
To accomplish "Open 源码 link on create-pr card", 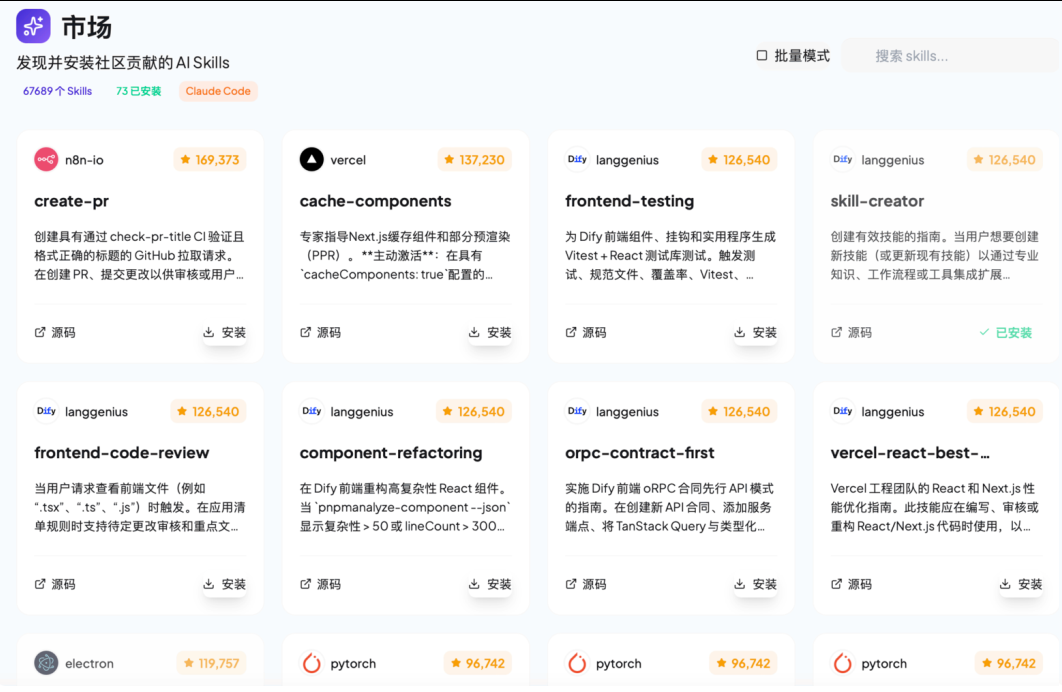I will coord(56,332).
